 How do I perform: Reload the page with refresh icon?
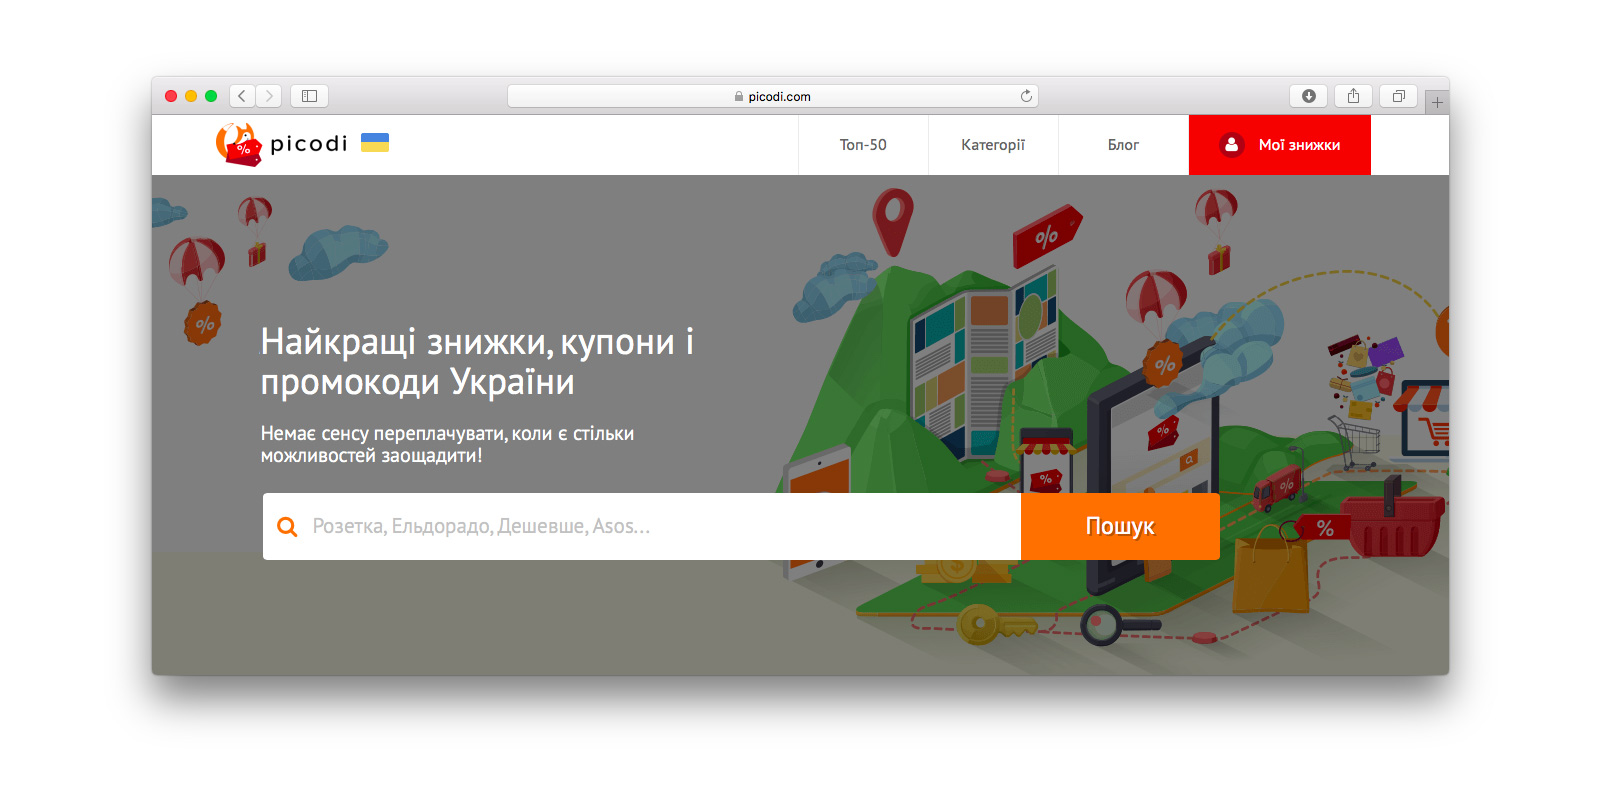coord(1026,96)
